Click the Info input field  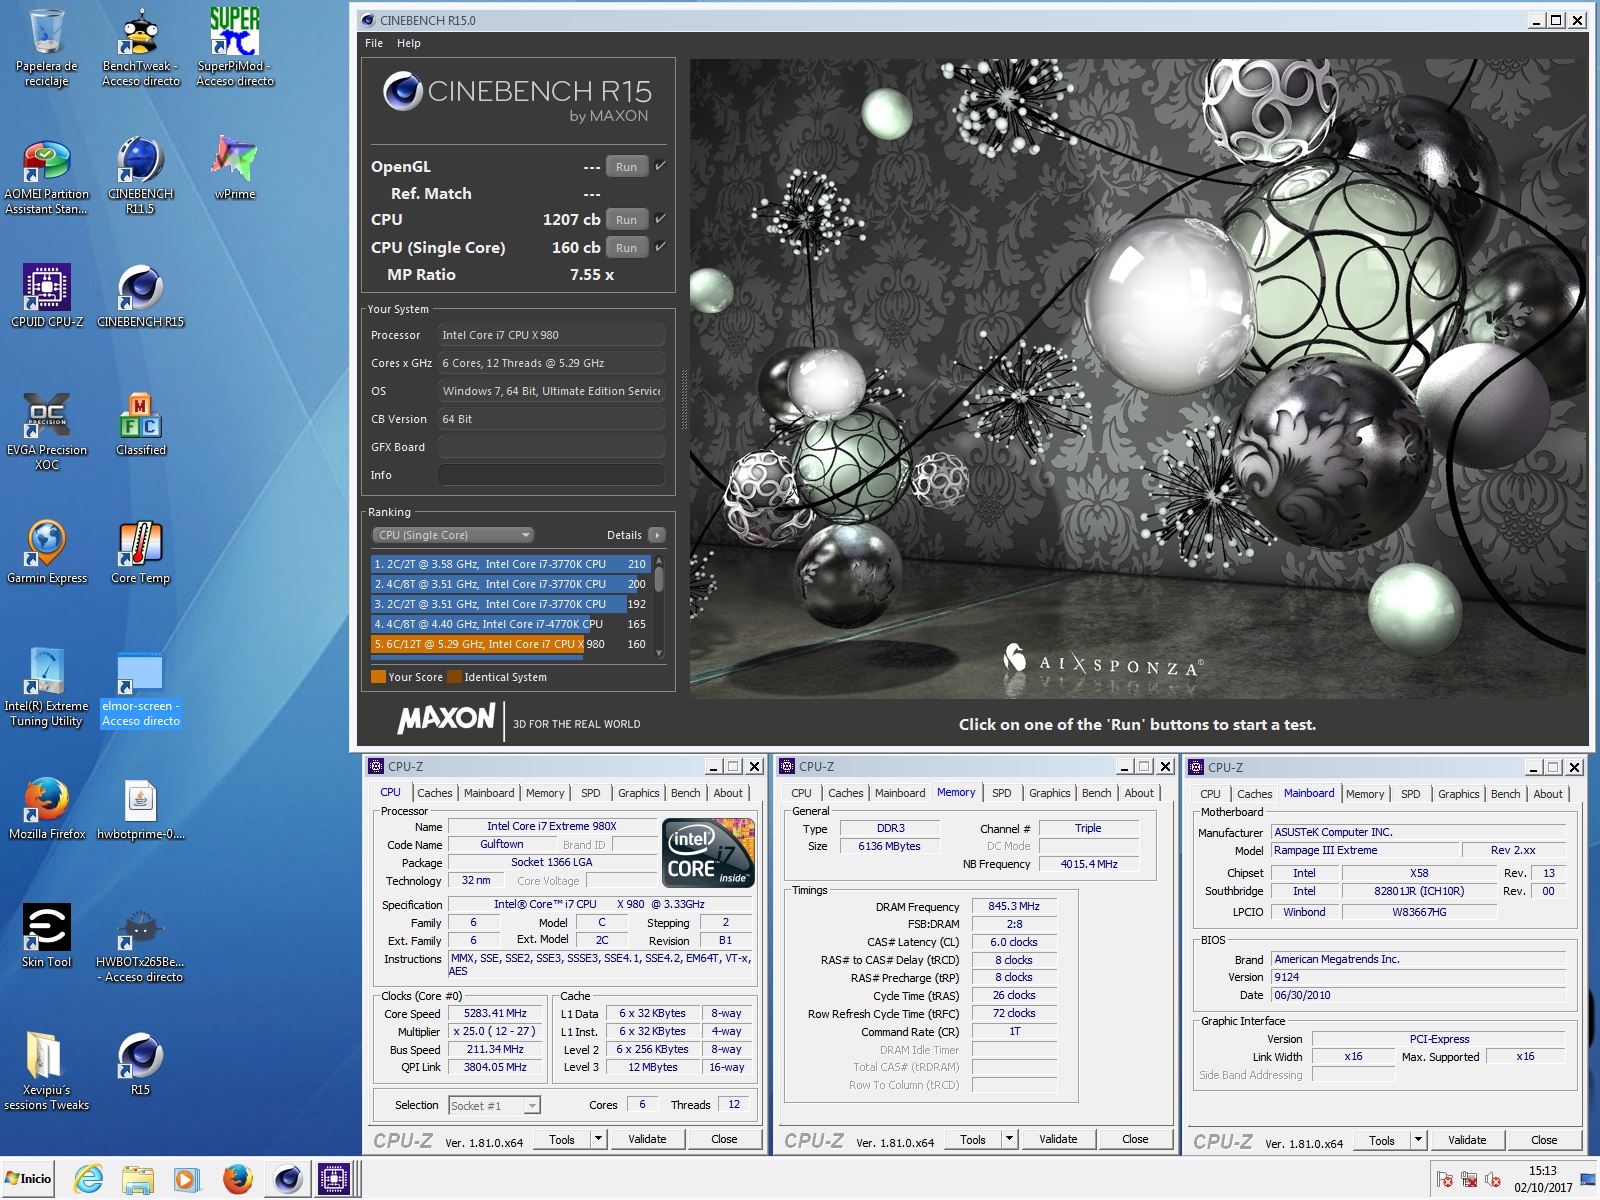pyautogui.click(x=551, y=475)
